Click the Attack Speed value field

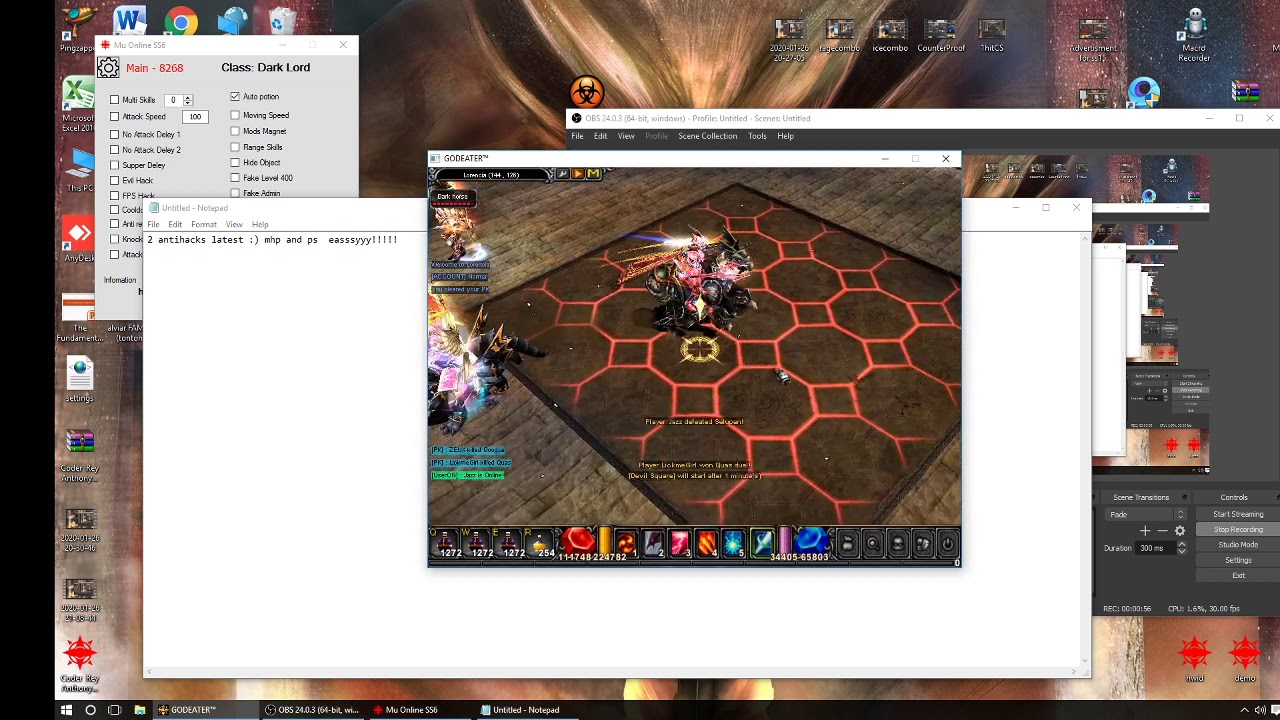[195, 117]
